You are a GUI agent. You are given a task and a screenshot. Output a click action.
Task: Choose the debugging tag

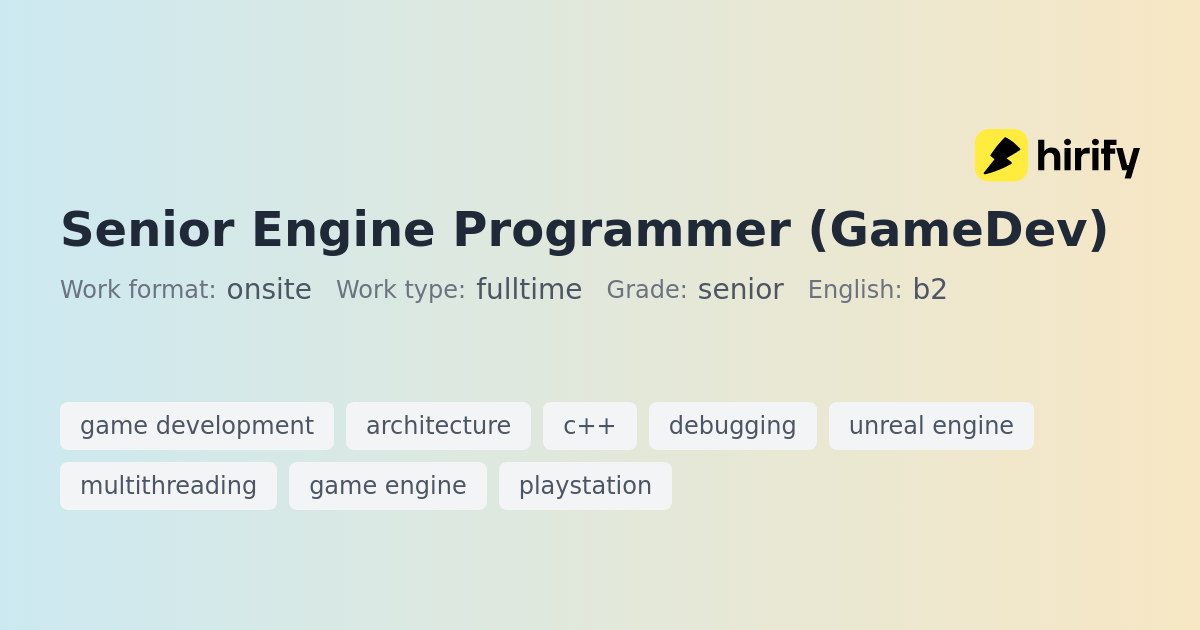(x=733, y=426)
